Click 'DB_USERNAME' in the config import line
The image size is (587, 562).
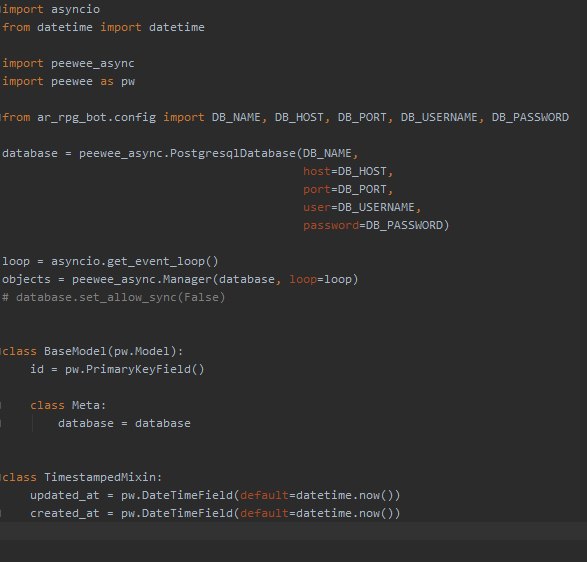point(439,118)
